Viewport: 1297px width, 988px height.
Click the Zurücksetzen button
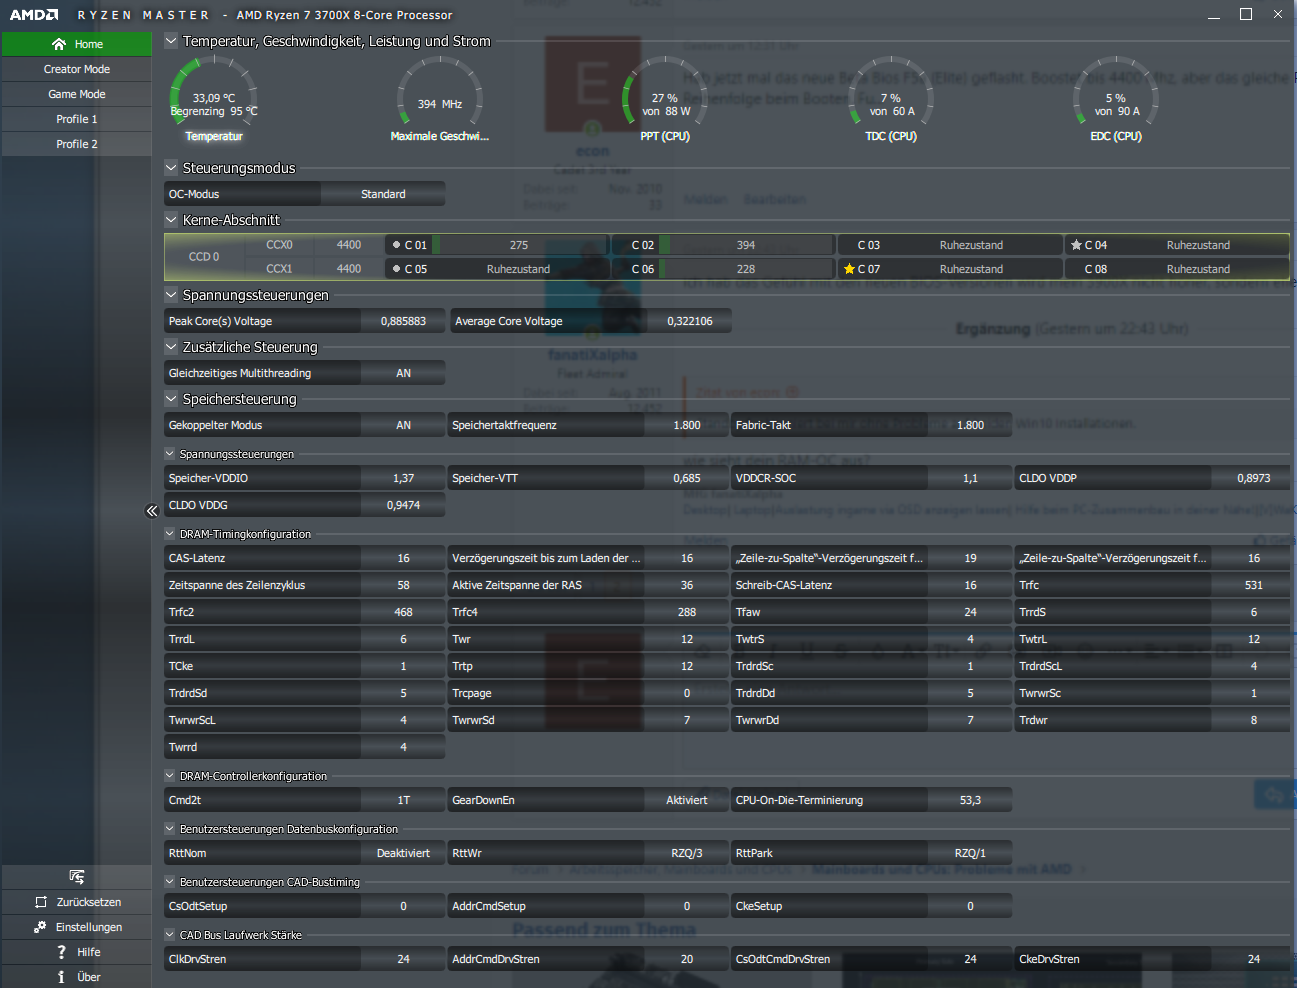tap(77, 902)
